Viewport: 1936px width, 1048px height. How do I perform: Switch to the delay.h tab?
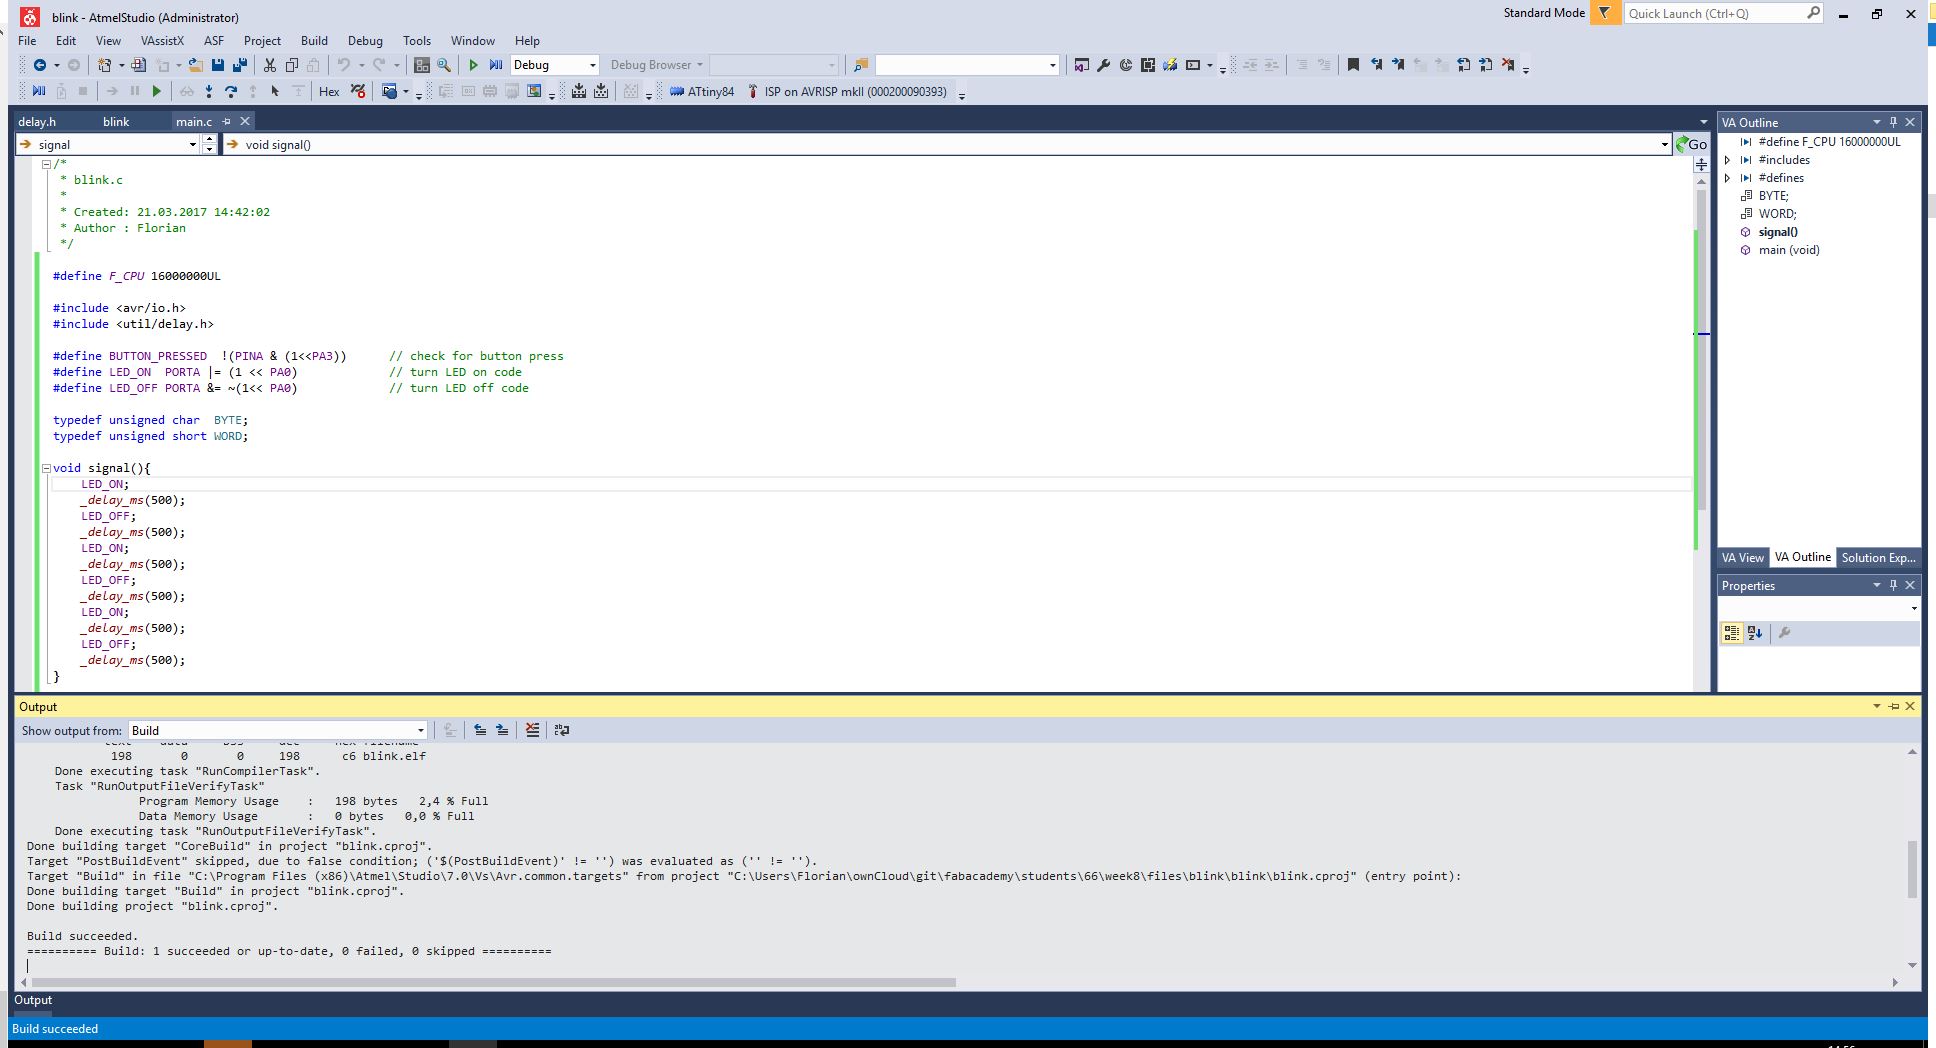37,121
